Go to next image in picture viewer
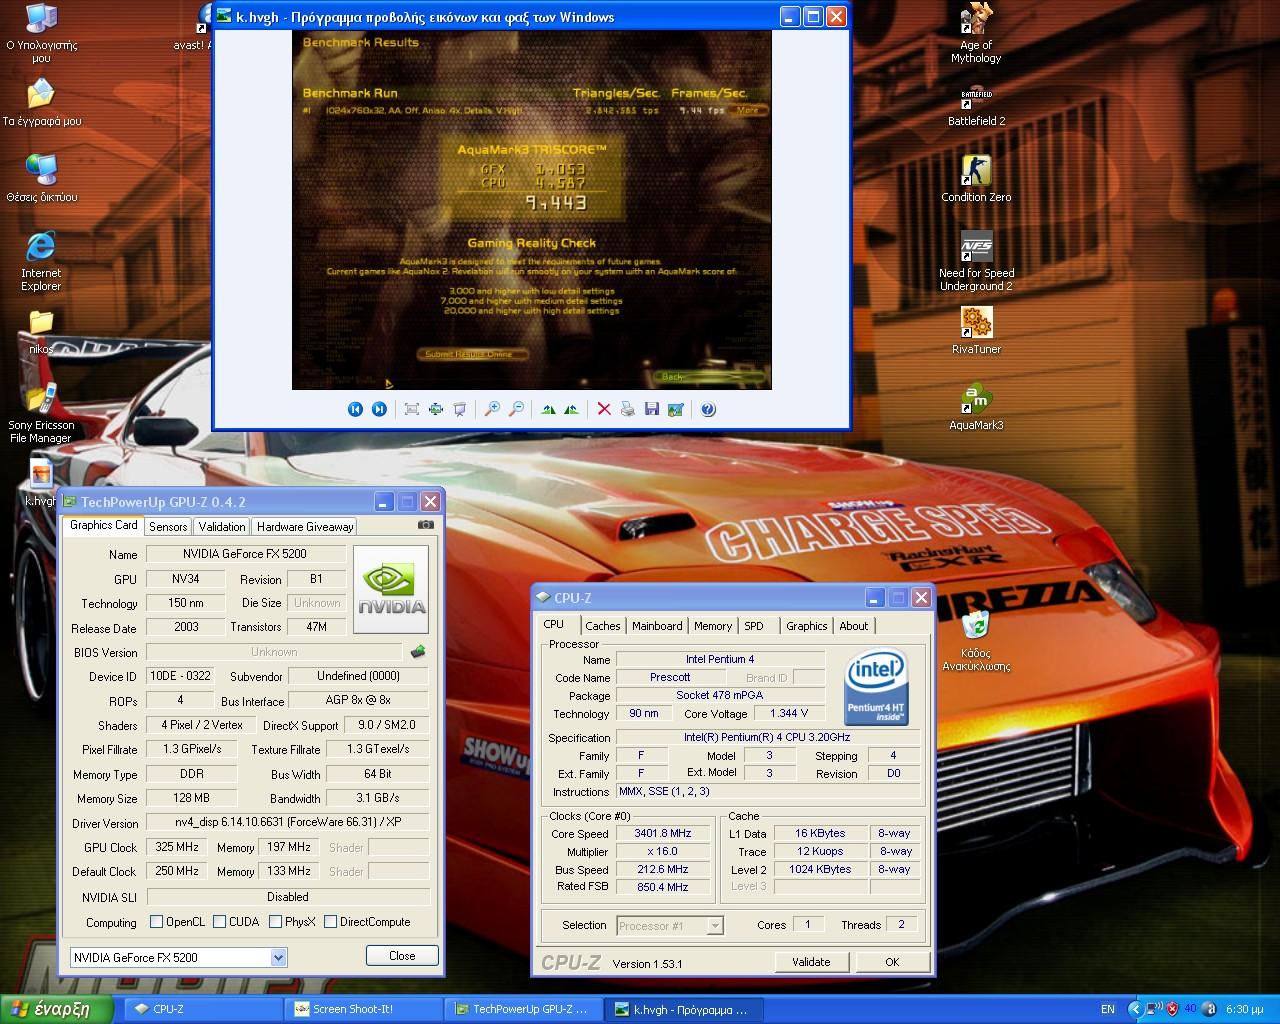The height and width of the screenshot is (1024, 1280). pyautogui.click(x=379, y=409)
